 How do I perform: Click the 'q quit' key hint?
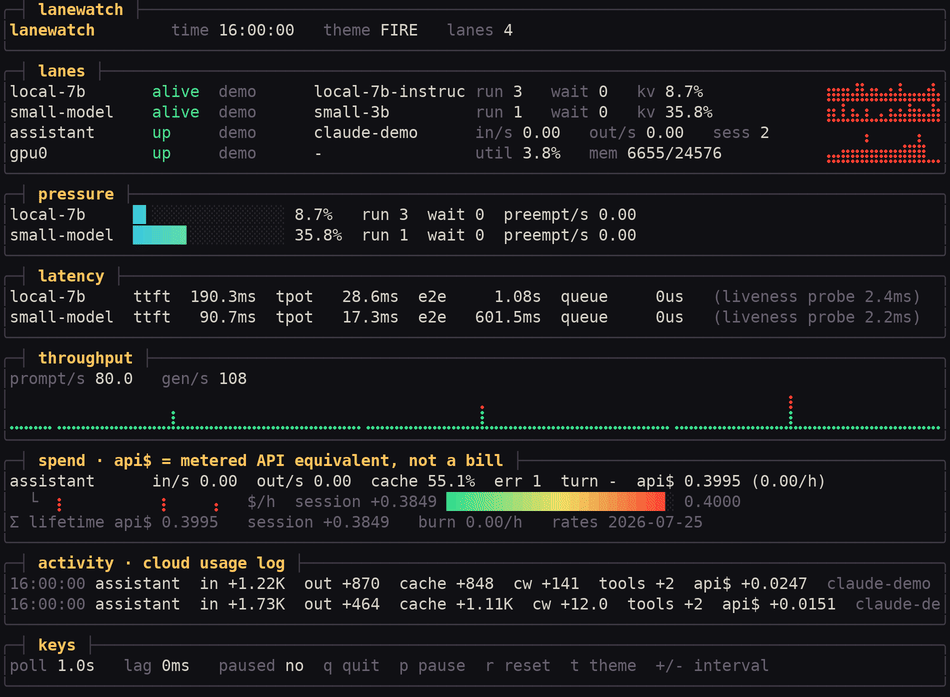(x=351, y=665)
